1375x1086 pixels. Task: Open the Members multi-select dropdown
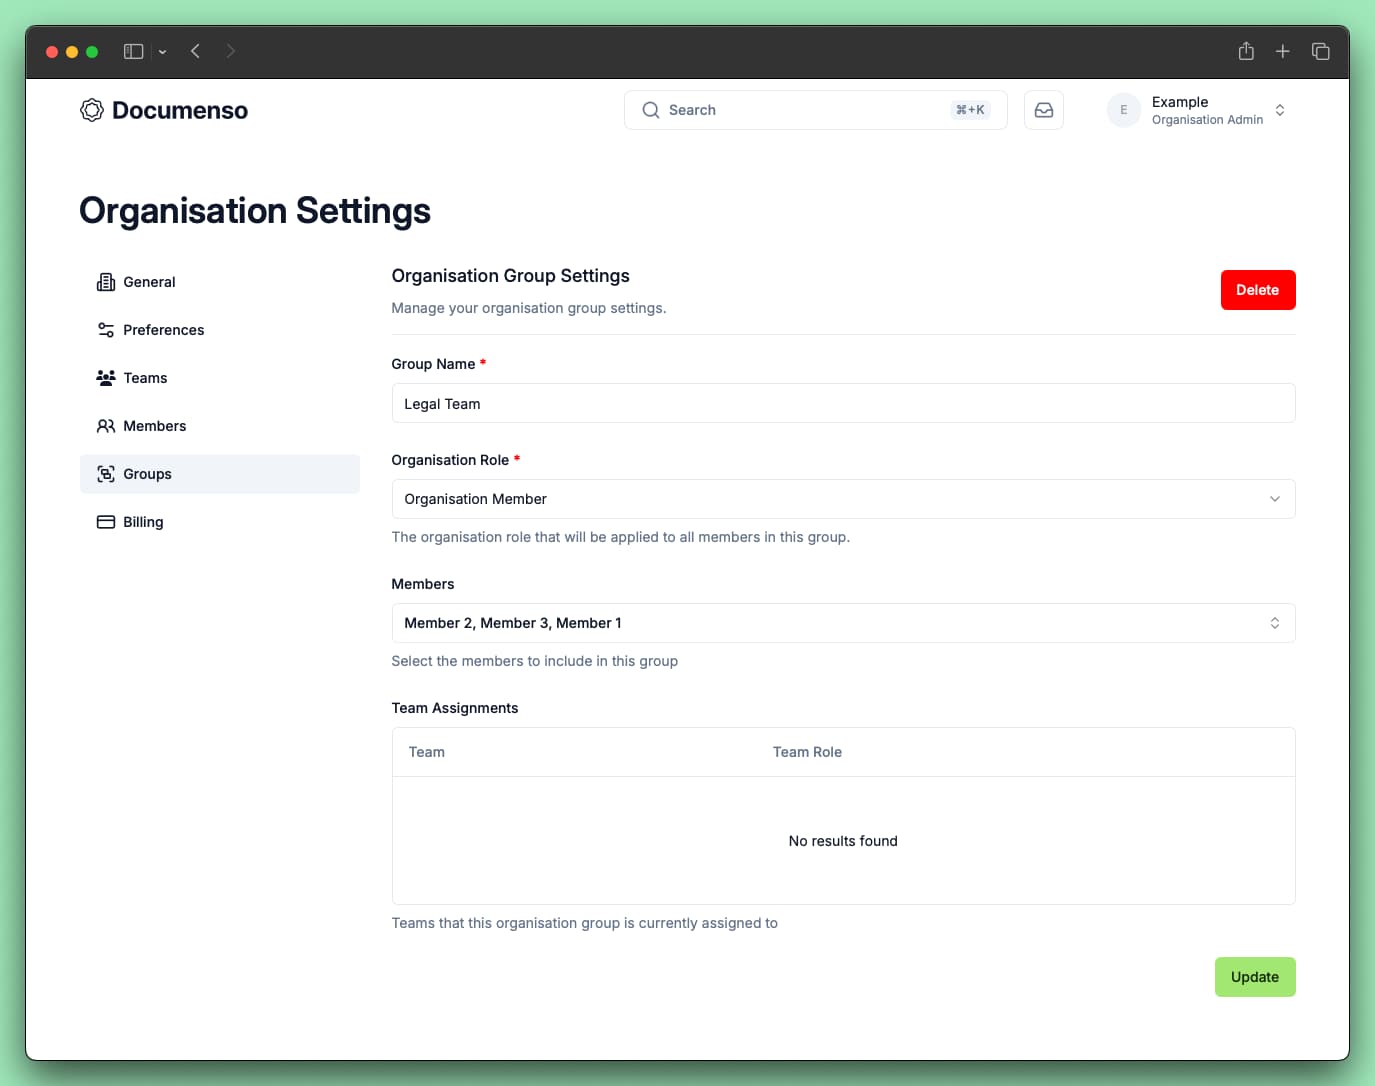[842, 623]
